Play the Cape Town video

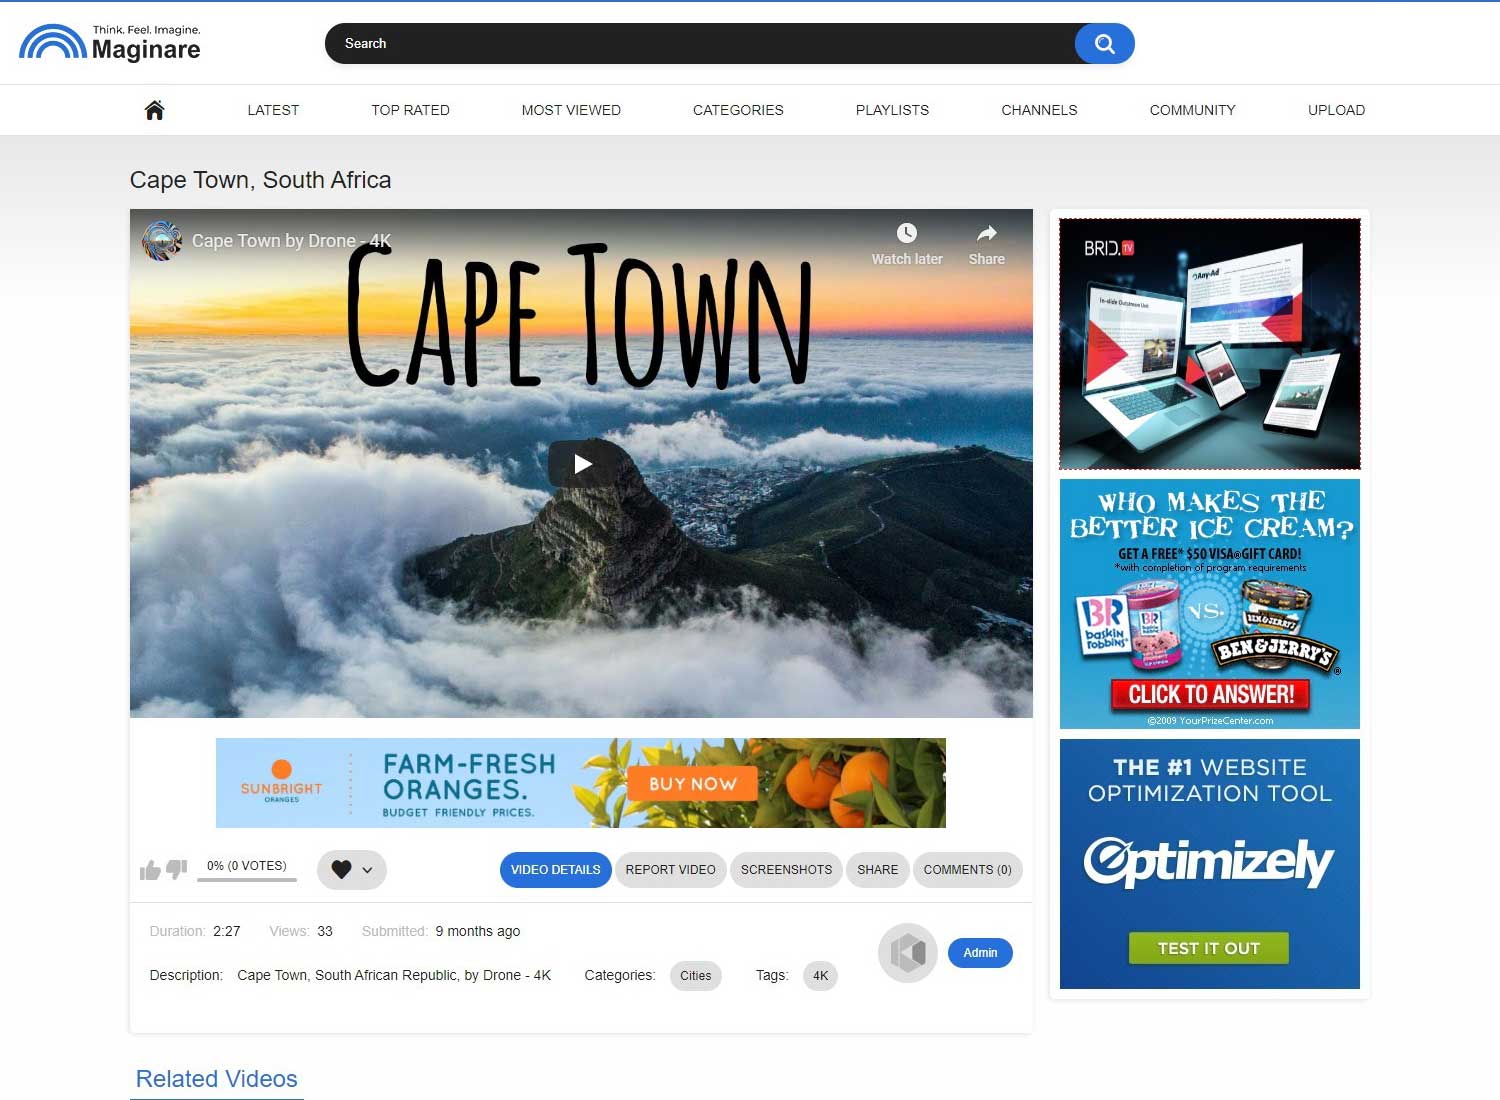pos(582,464)
